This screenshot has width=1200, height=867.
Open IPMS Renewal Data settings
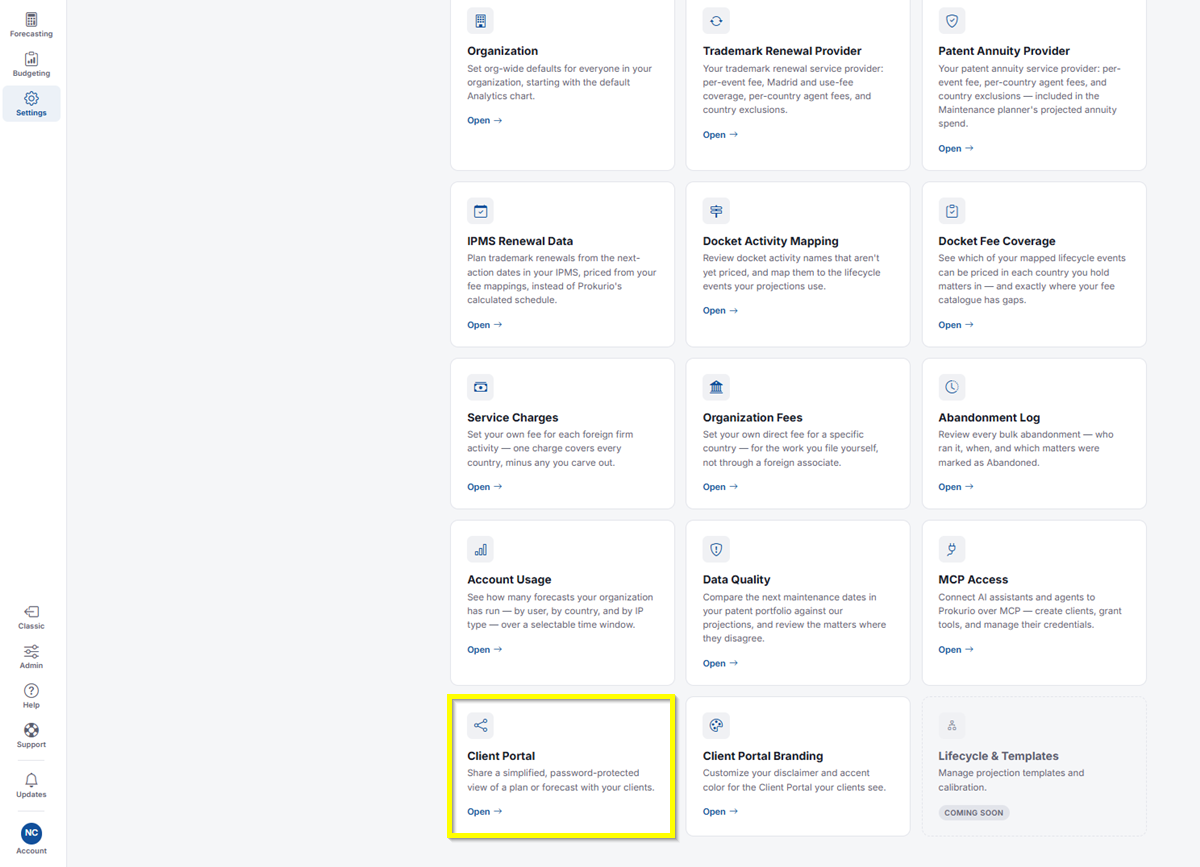pos(485,325)
